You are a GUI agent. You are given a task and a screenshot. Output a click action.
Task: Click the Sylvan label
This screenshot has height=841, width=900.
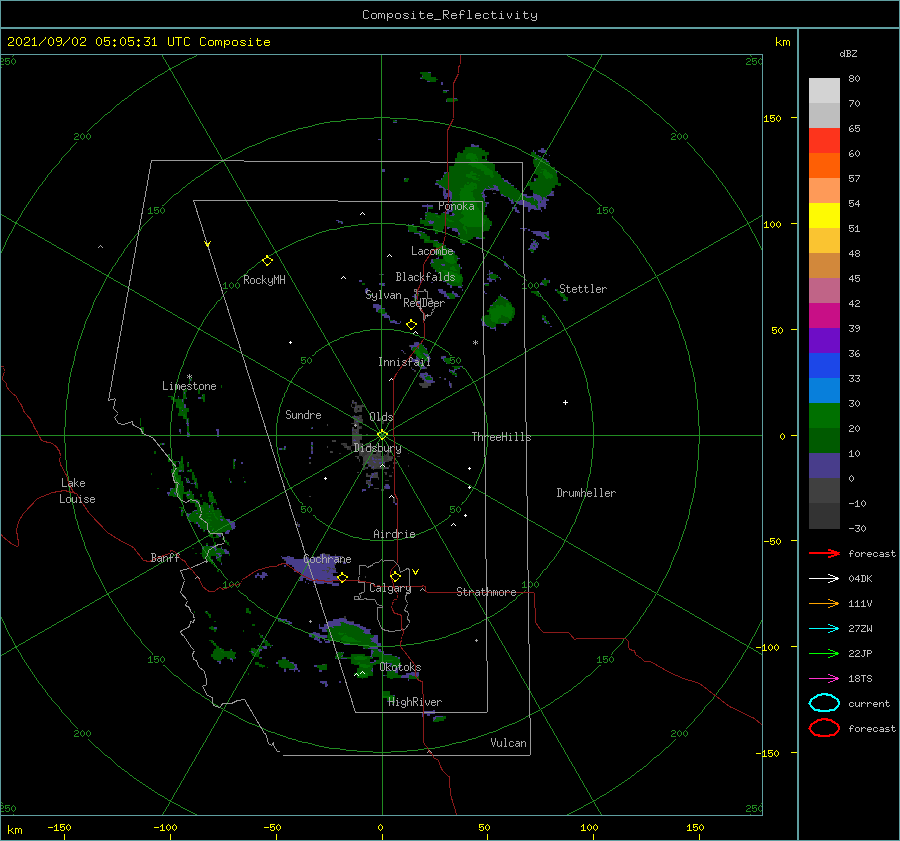[x=383, y=295]
